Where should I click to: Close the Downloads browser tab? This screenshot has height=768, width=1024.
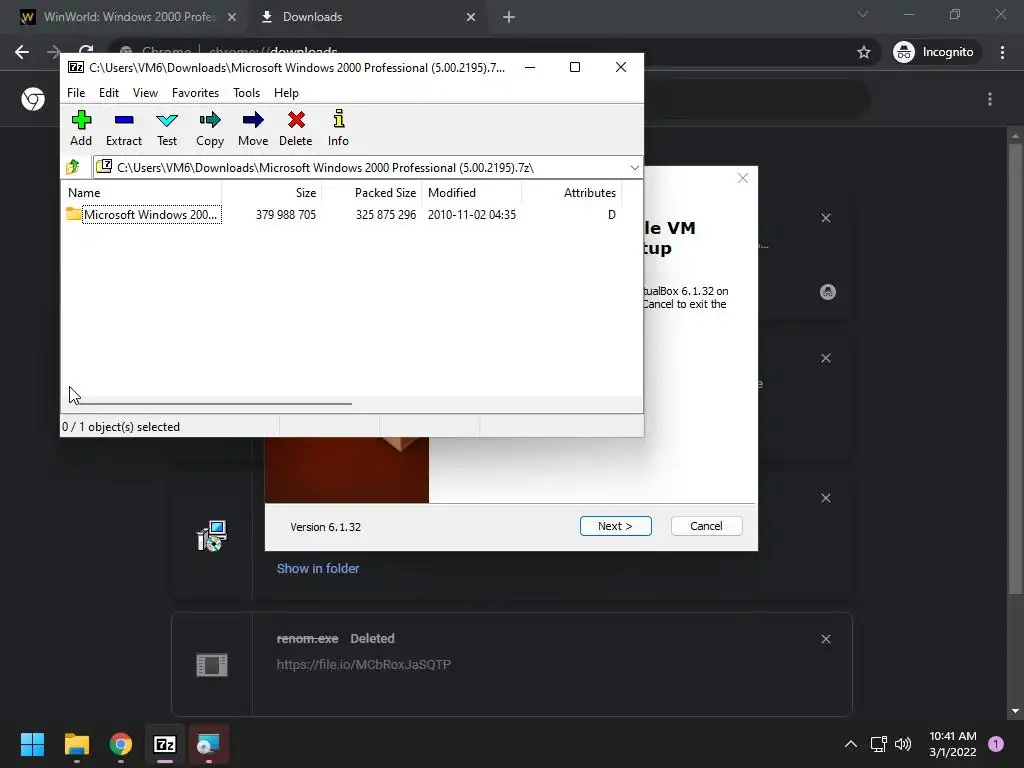click(471, 17)
